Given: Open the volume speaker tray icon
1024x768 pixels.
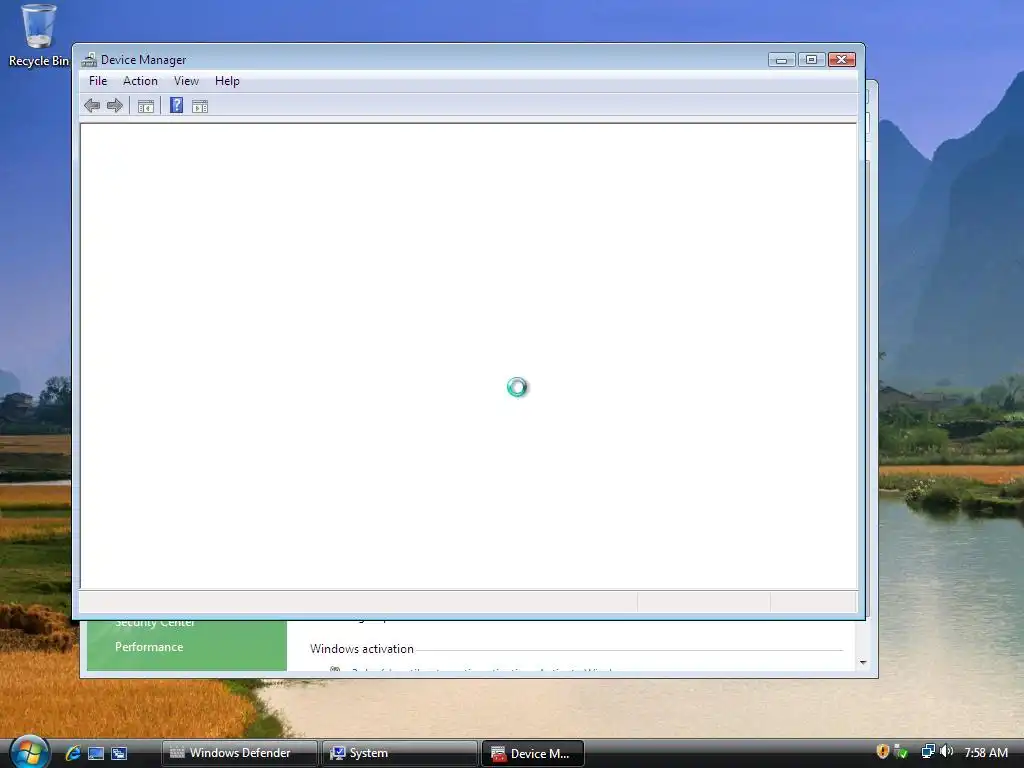Looking at the screenshot, I should [947, 752].
